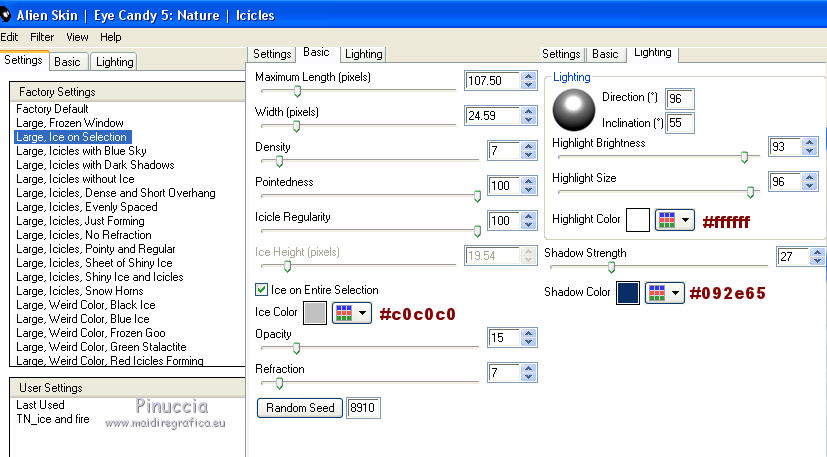Expand the Highlight Color dropdown arrow
Image resolution: width=827 pixels, height=457 pixels.
point(685,220)
